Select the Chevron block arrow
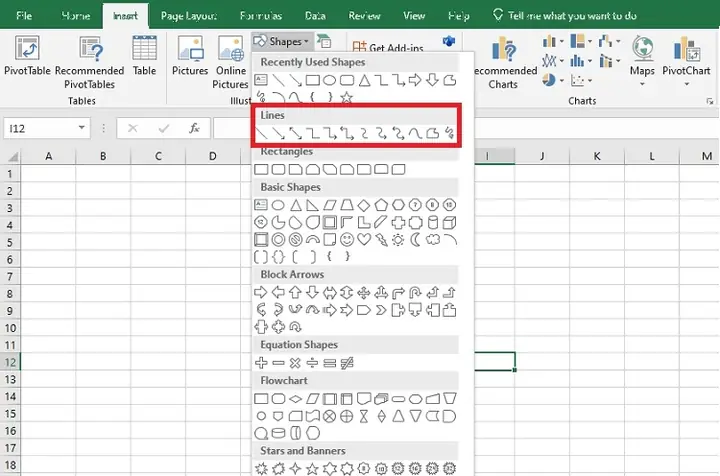The width and height of the screenshot is (720, 476). (x=381, y=310)
